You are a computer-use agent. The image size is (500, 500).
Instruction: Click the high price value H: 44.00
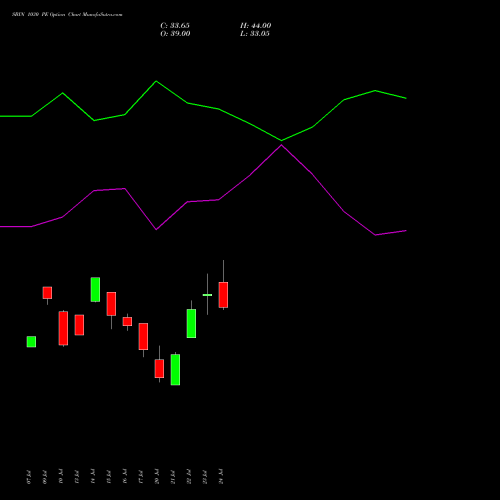(x=256, y=26)
